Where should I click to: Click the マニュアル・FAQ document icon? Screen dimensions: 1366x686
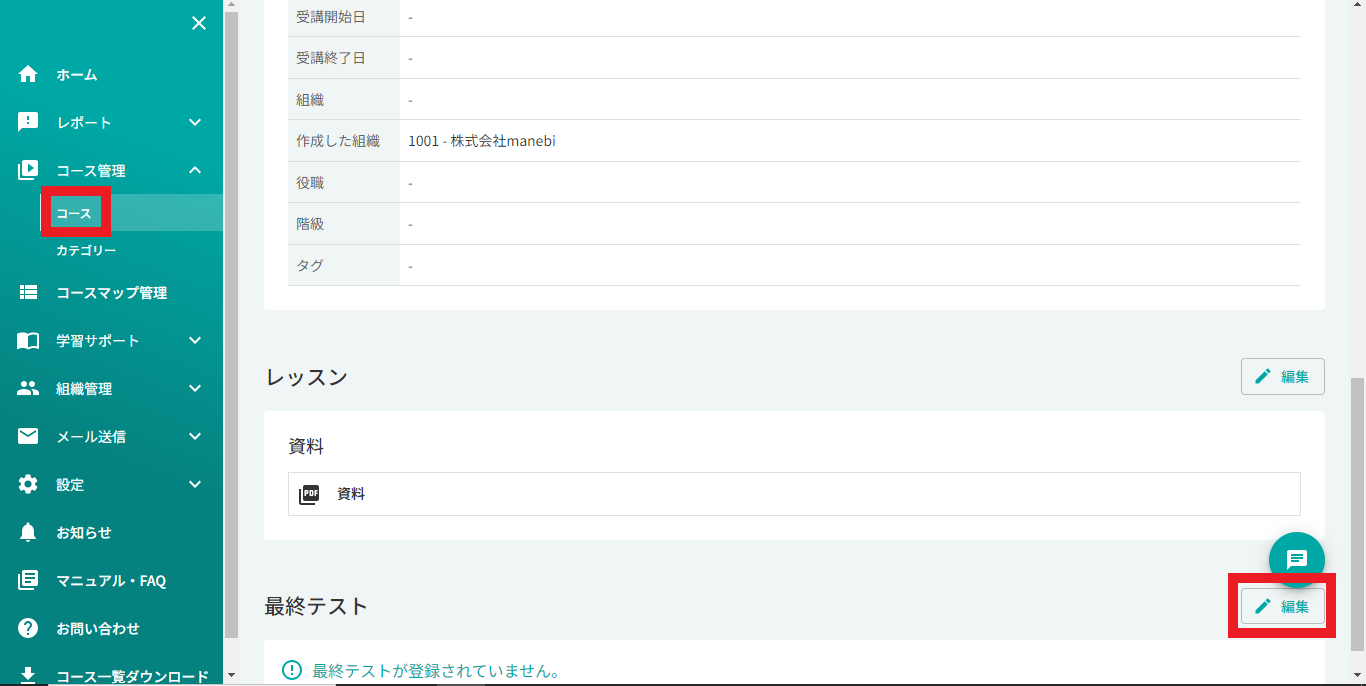pos(28,580)
